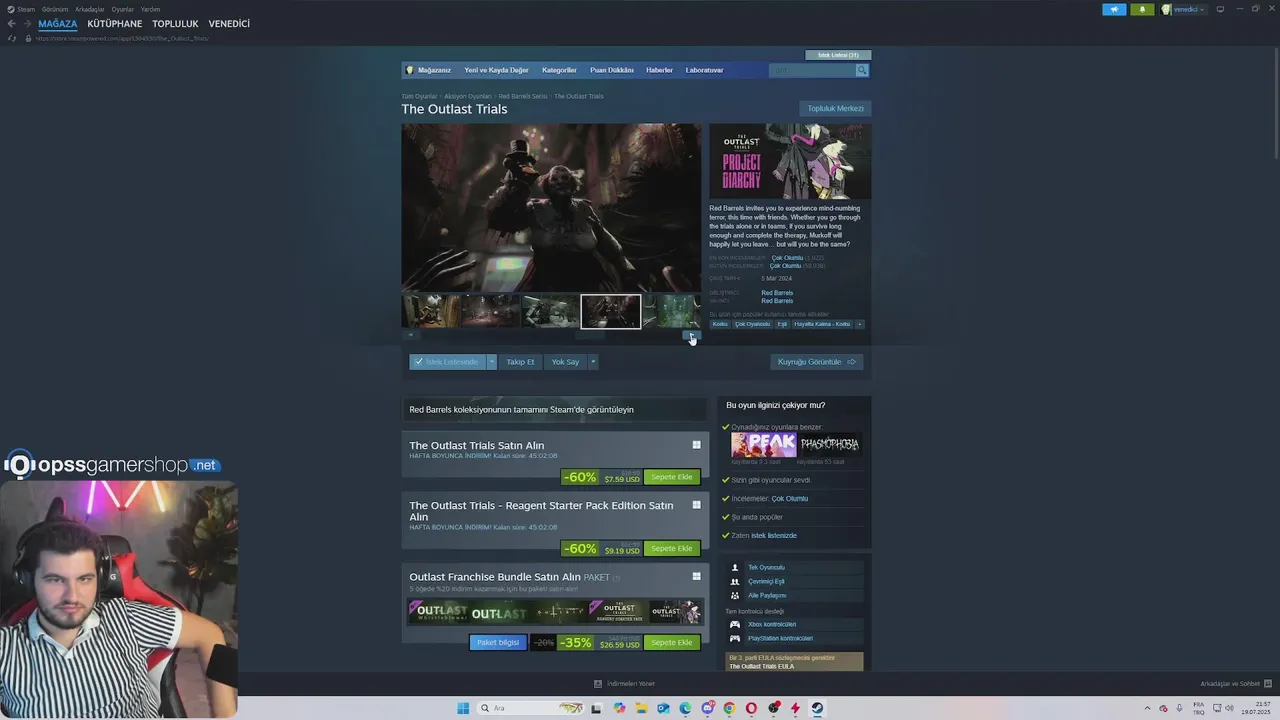Screen dimensions: 1280x720
Task: Click the Korku tag
Action: 720,324
